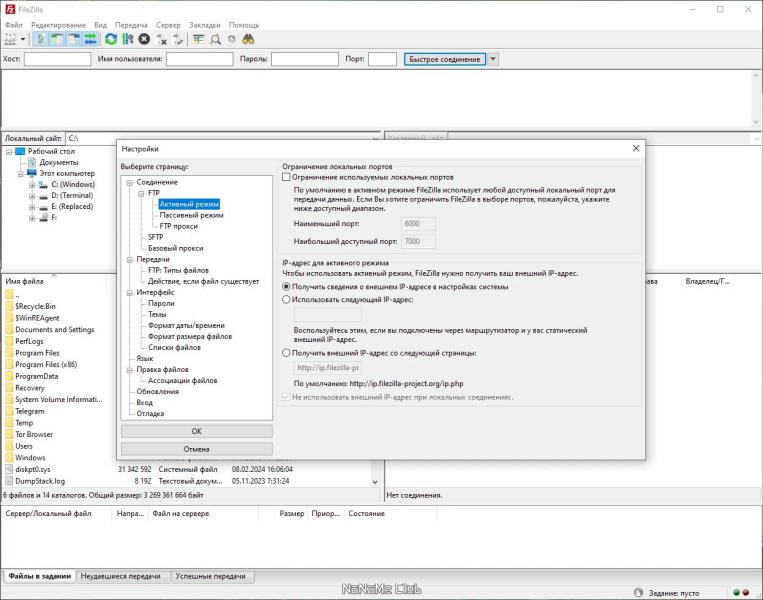Switch to Успешные передачи tab

pos(210,576)
